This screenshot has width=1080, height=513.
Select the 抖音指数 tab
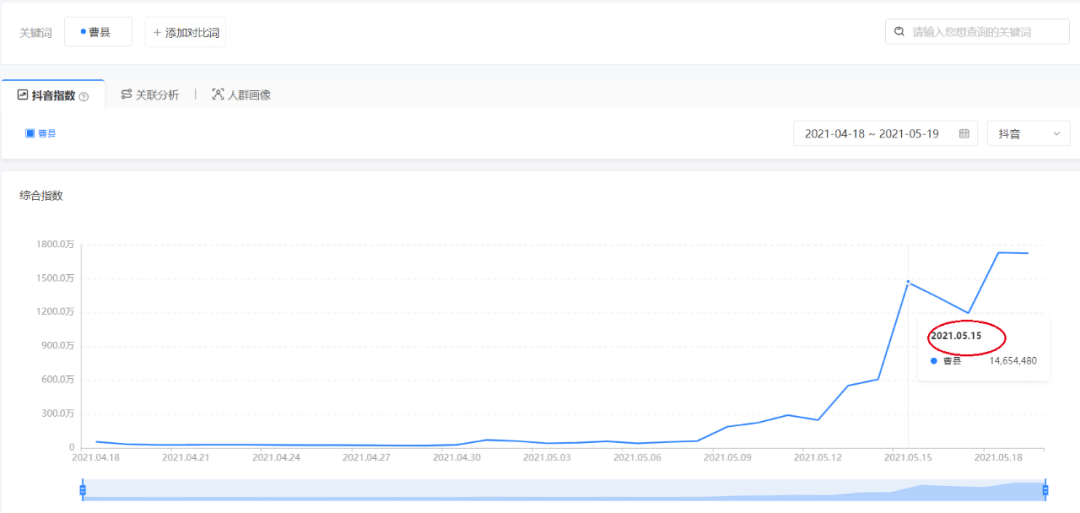[x=53, y=95]
